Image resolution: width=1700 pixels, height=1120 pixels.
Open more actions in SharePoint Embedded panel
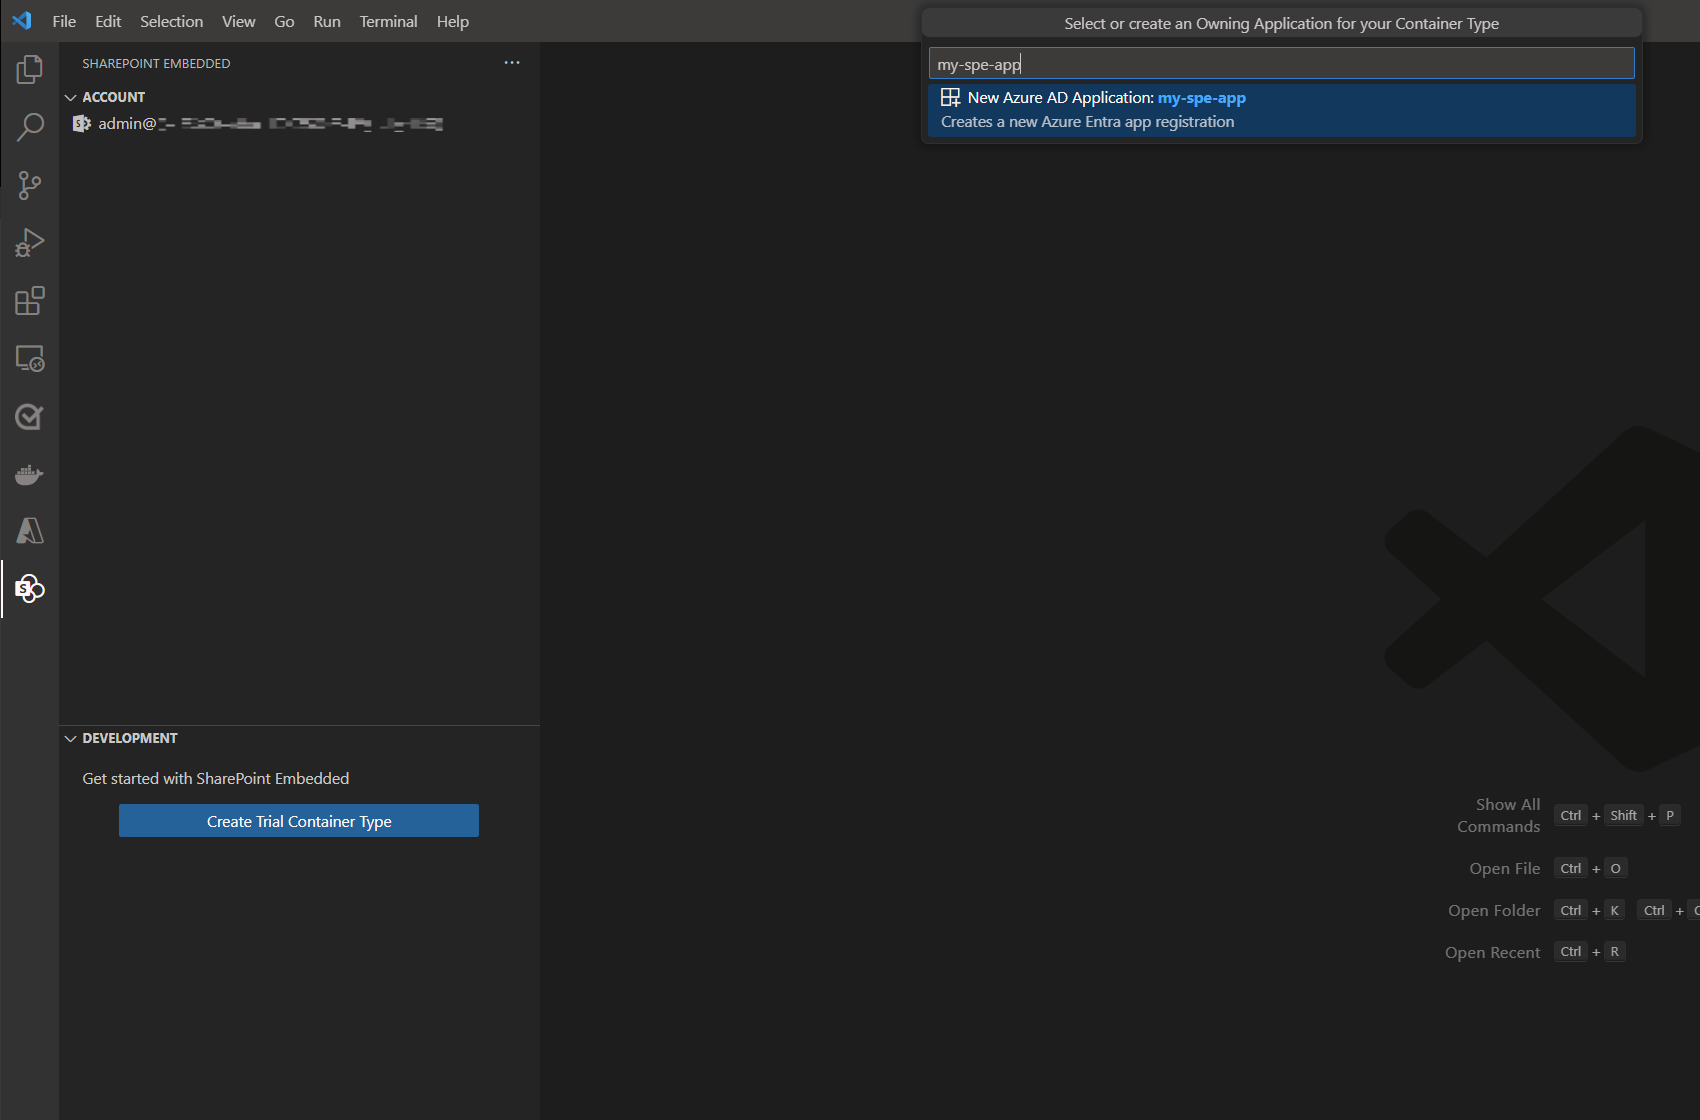pyautogui.click(x=512, y=62)
